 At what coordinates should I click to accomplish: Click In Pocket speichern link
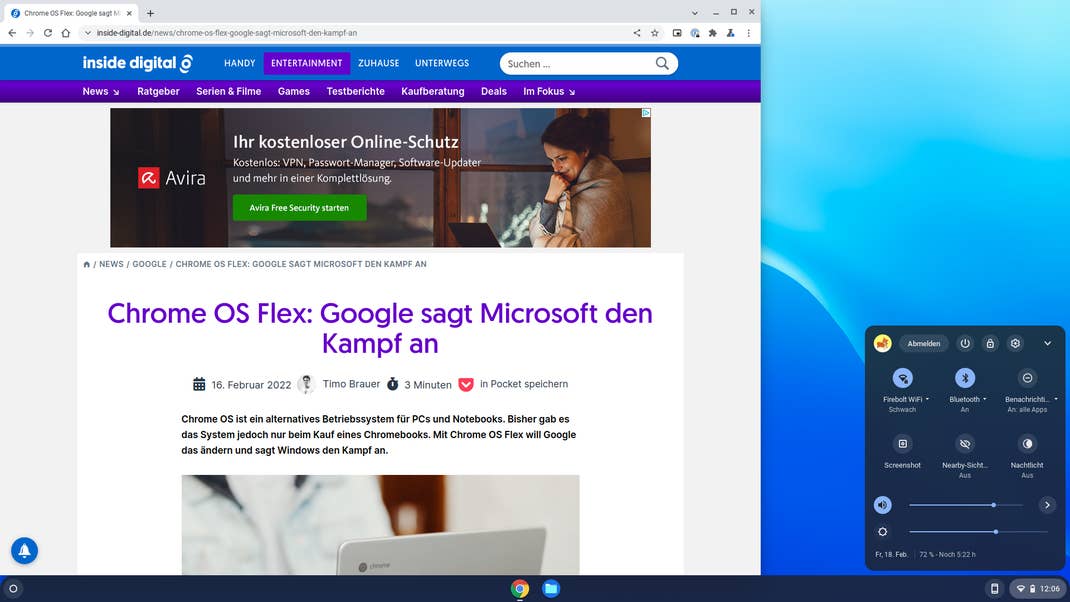(x=524, y=384)
